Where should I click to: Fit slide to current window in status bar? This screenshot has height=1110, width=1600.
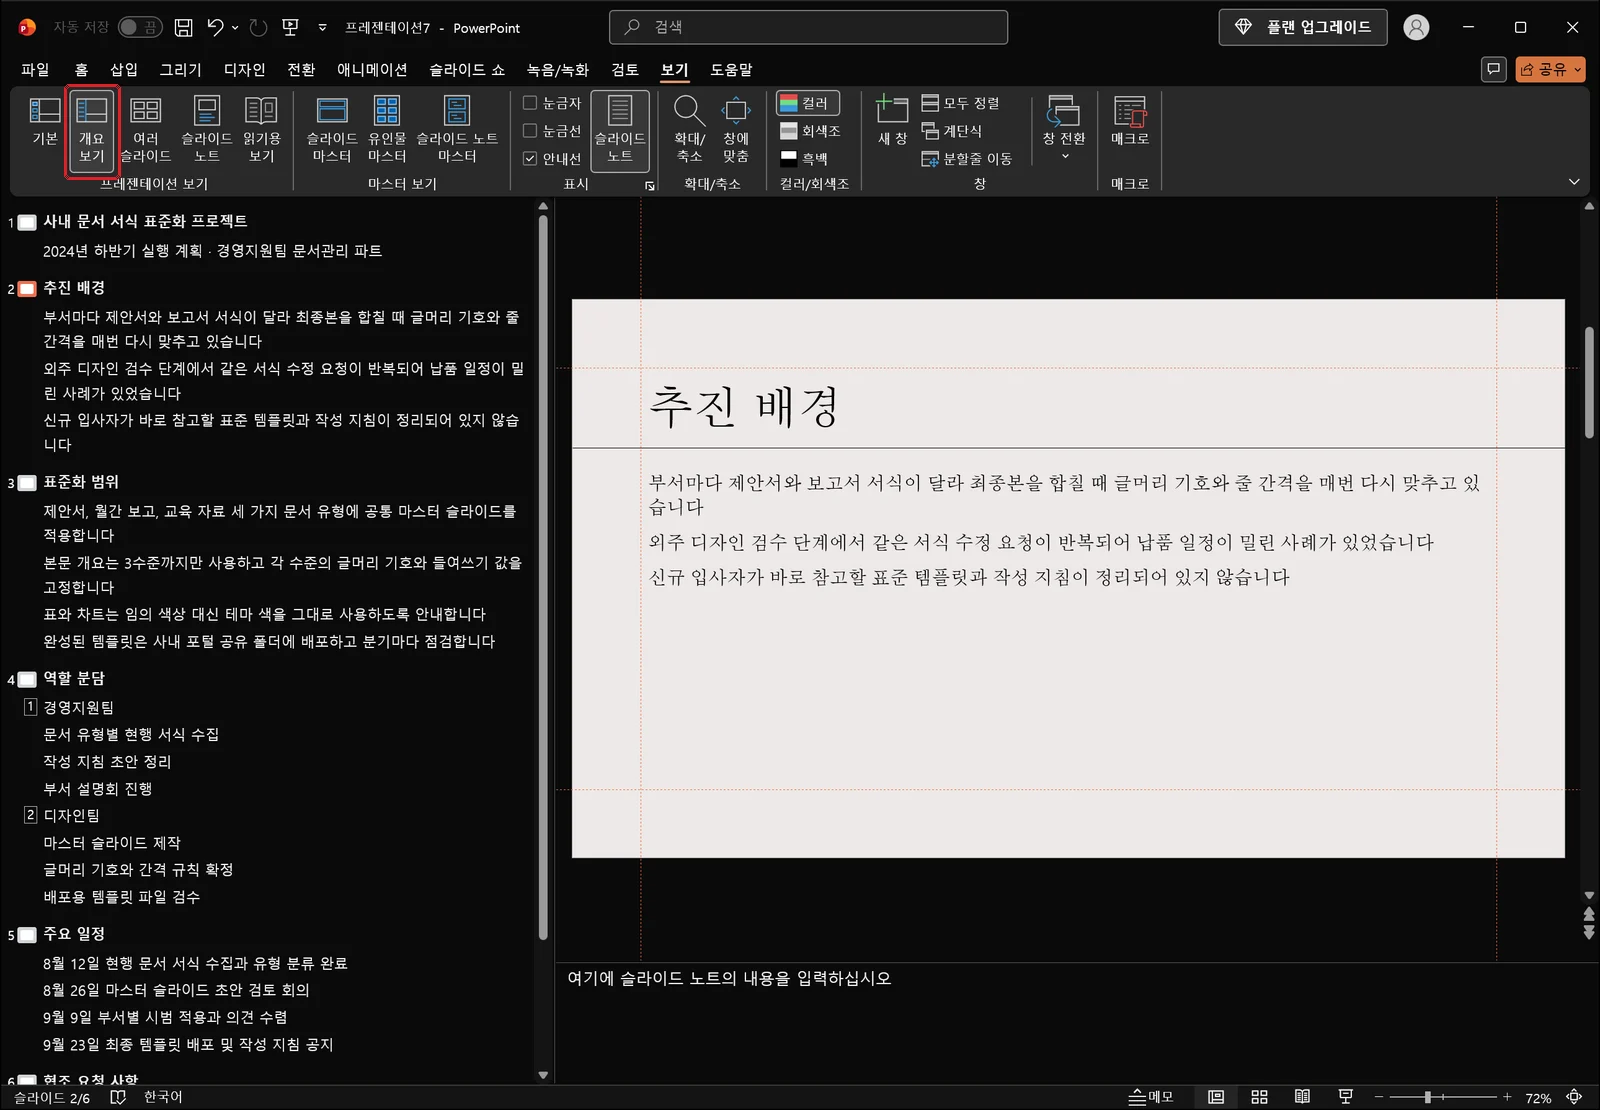[1574, 1097]
